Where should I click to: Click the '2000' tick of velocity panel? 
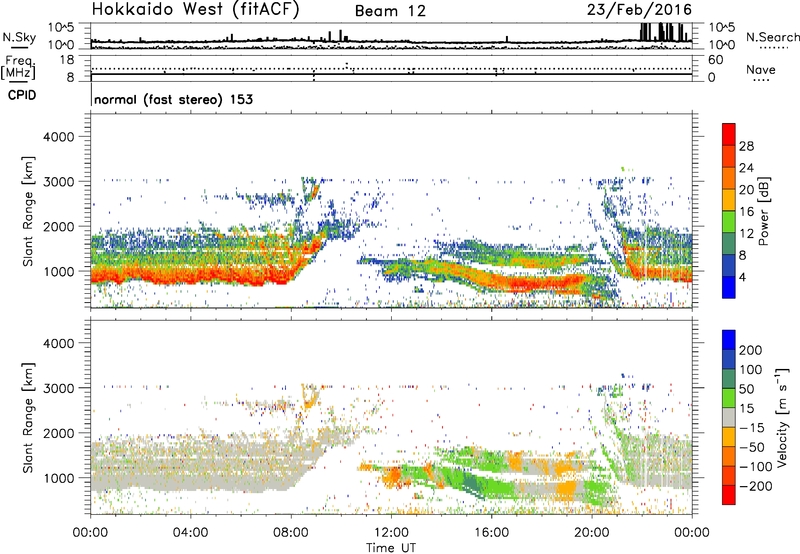[x=59, y=433]
